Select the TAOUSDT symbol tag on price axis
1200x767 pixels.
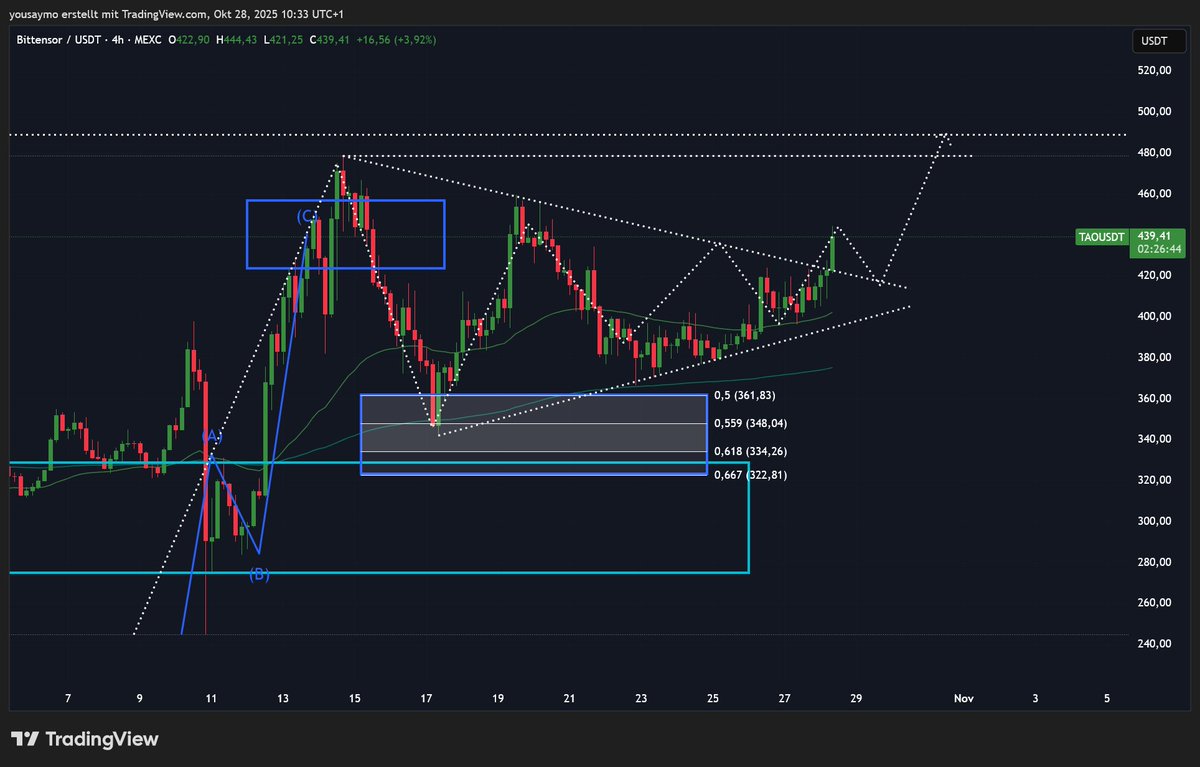point(1102,237)
